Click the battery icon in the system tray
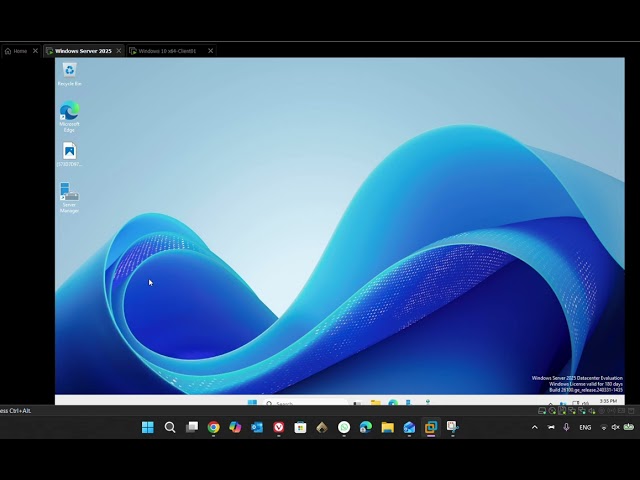640x480 pixels. tap(629, 427)
